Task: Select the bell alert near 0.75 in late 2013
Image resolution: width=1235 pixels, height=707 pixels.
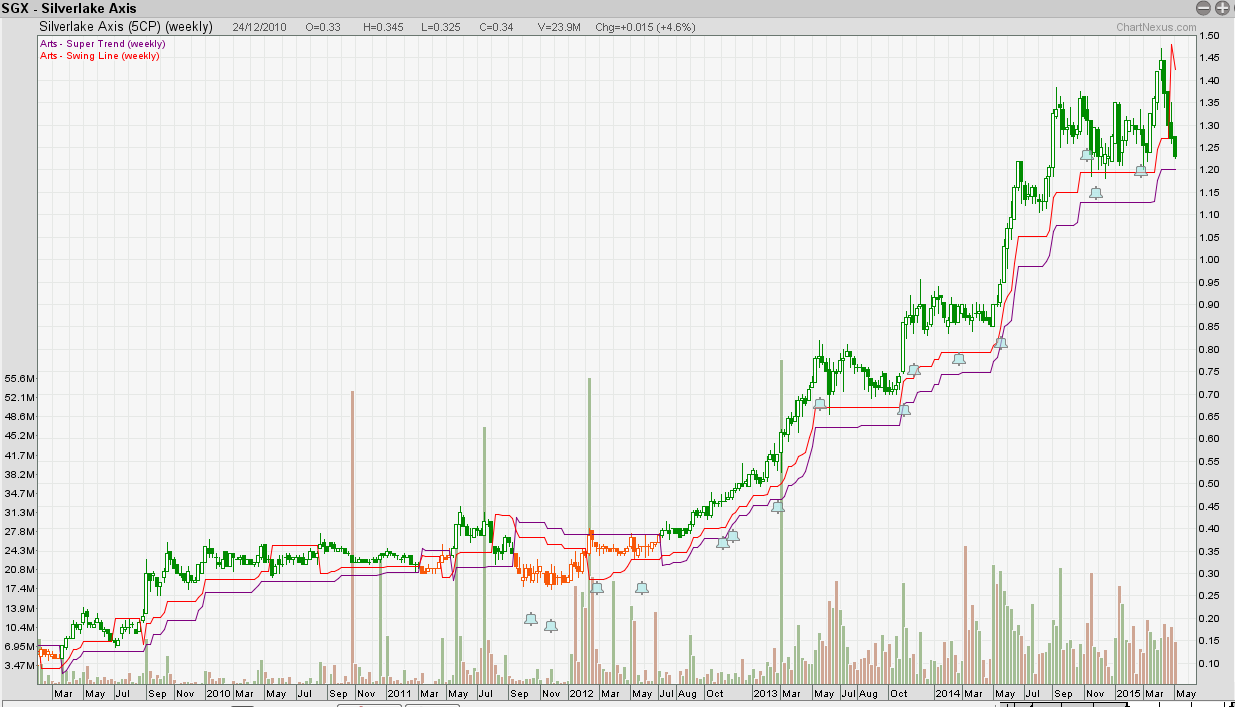Action: tap(913, 370)
